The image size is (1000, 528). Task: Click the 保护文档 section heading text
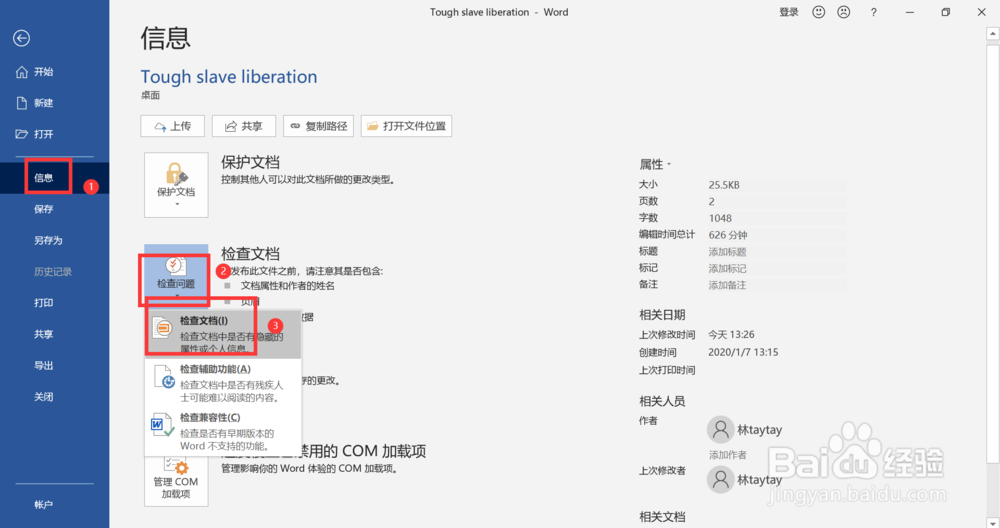(x=250, y=162)
